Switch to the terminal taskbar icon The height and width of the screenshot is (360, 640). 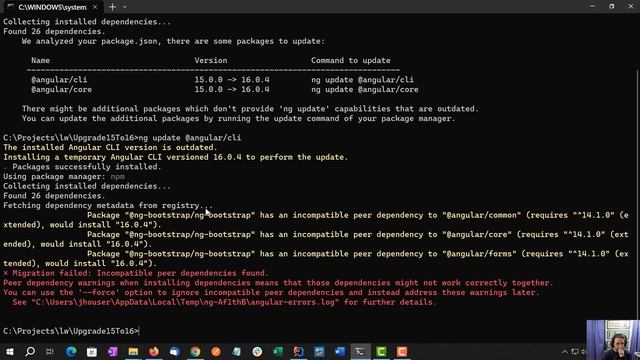click(x=360, y=351)
